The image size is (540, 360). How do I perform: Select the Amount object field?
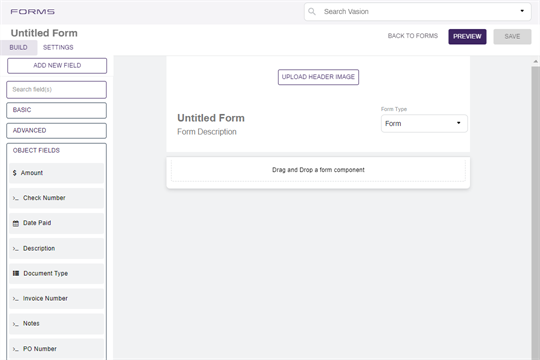pos(56,173)
